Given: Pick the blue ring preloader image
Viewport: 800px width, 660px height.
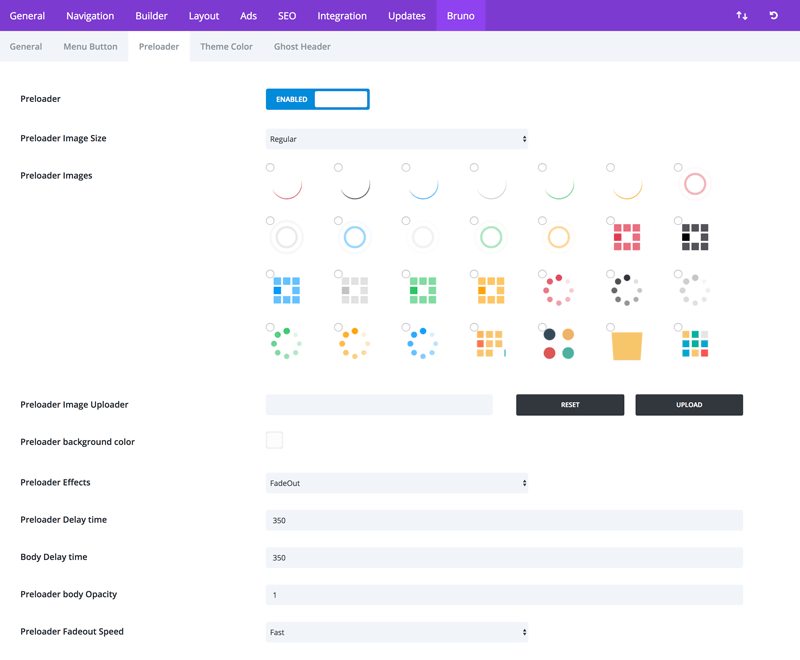Looking at the screenshot, I should click(x=355, y=237).
